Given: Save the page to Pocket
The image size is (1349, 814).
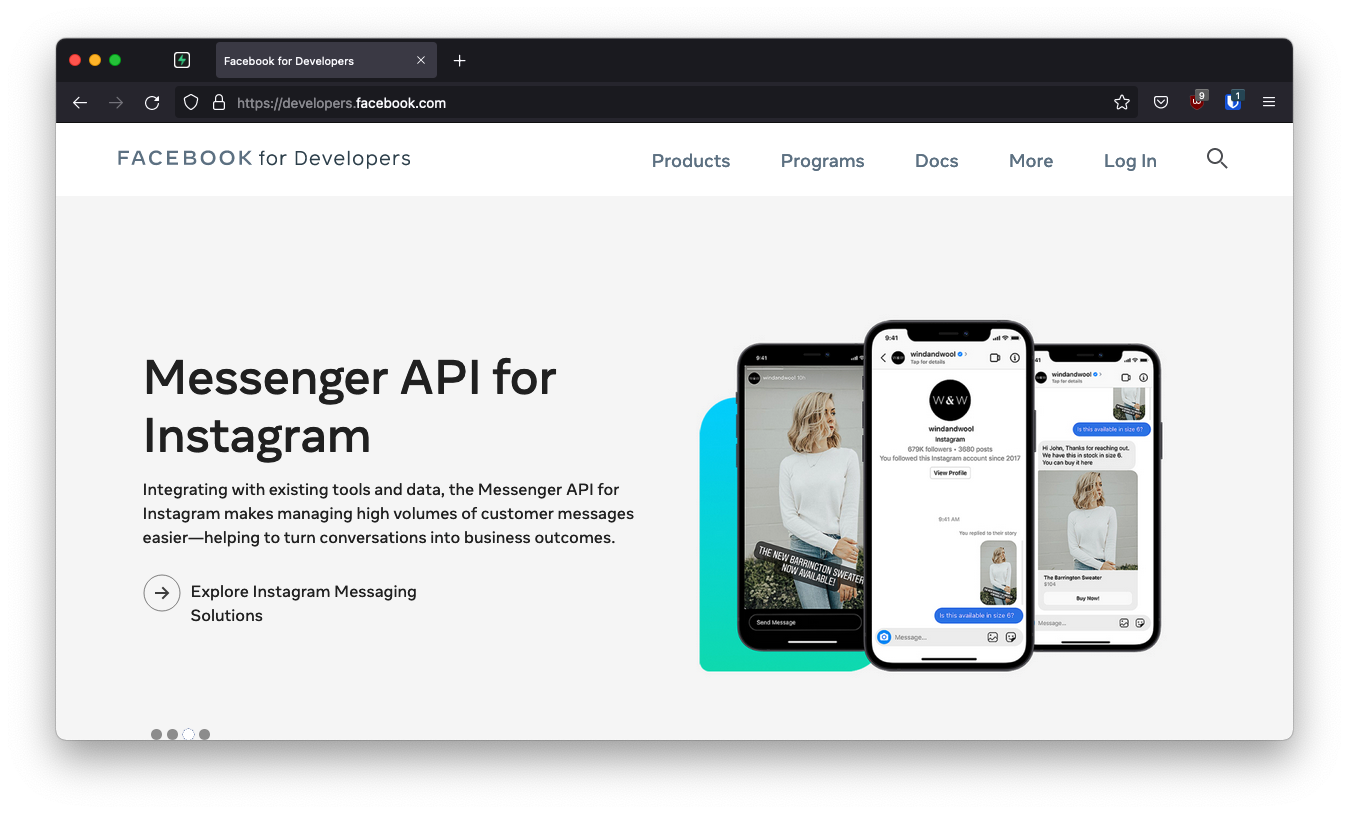Looking at the screenshot, I should pyautogui.click(x=1160, y=102).
